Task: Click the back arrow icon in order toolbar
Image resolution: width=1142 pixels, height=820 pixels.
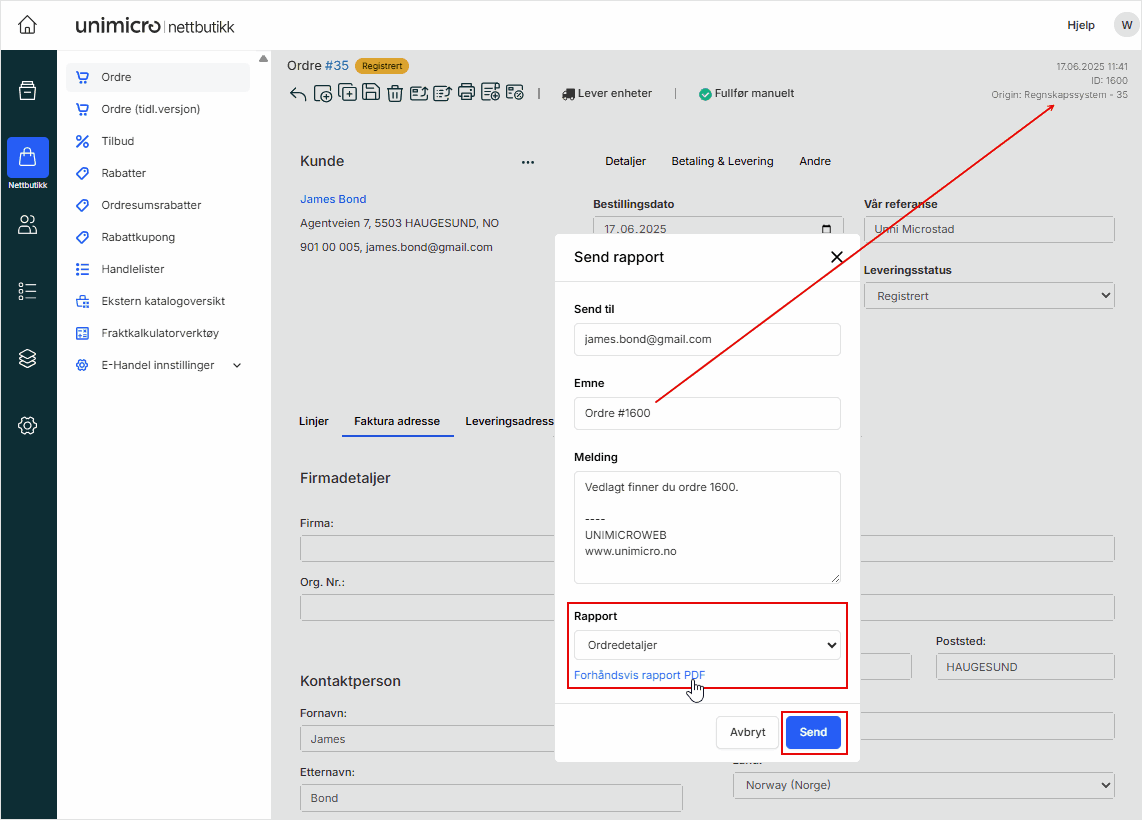Action: (298, 94)
